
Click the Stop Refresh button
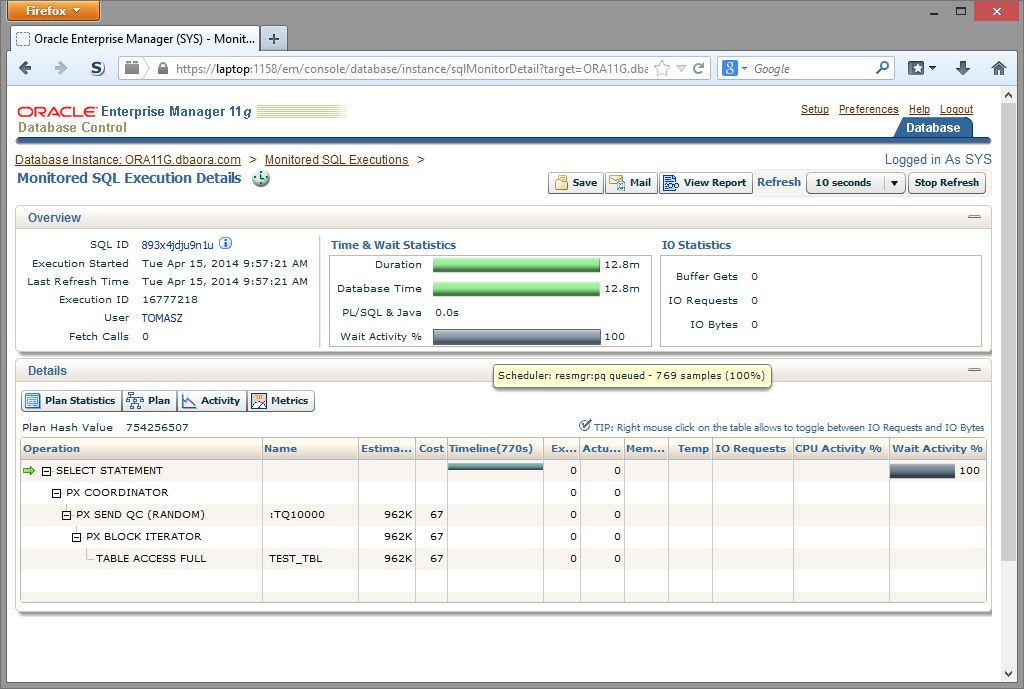[946, 183]
